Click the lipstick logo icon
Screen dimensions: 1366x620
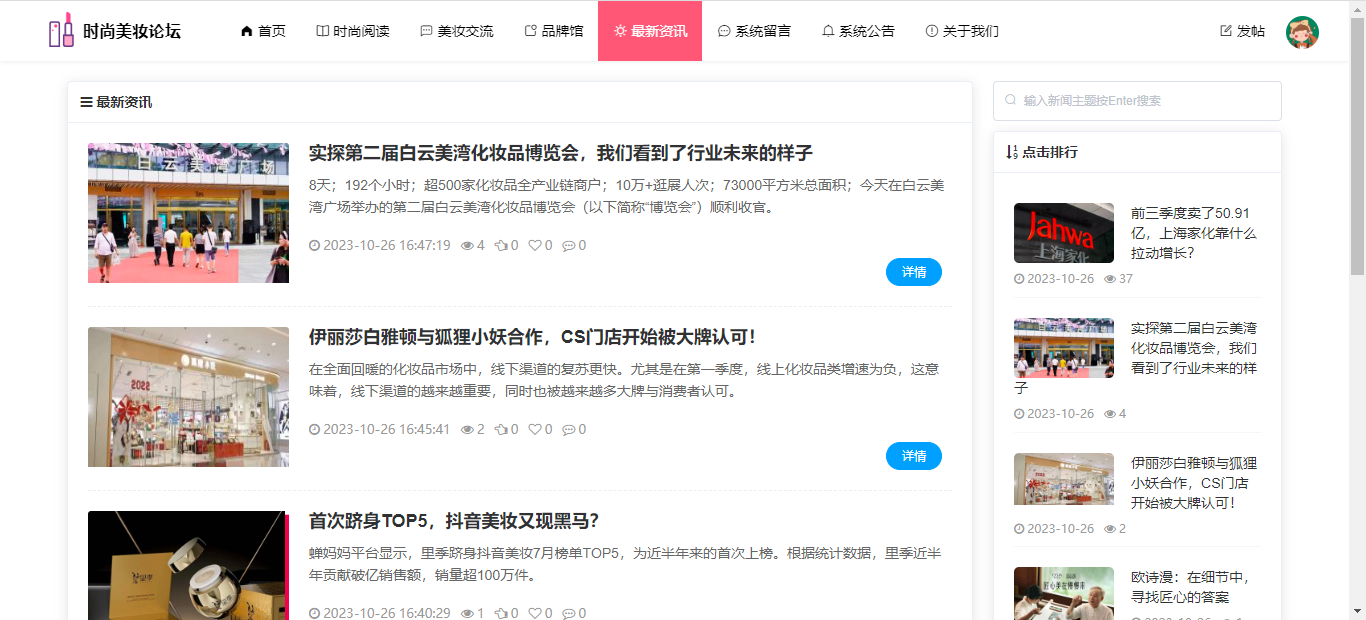pyautogui.click(x=62, y=30)
